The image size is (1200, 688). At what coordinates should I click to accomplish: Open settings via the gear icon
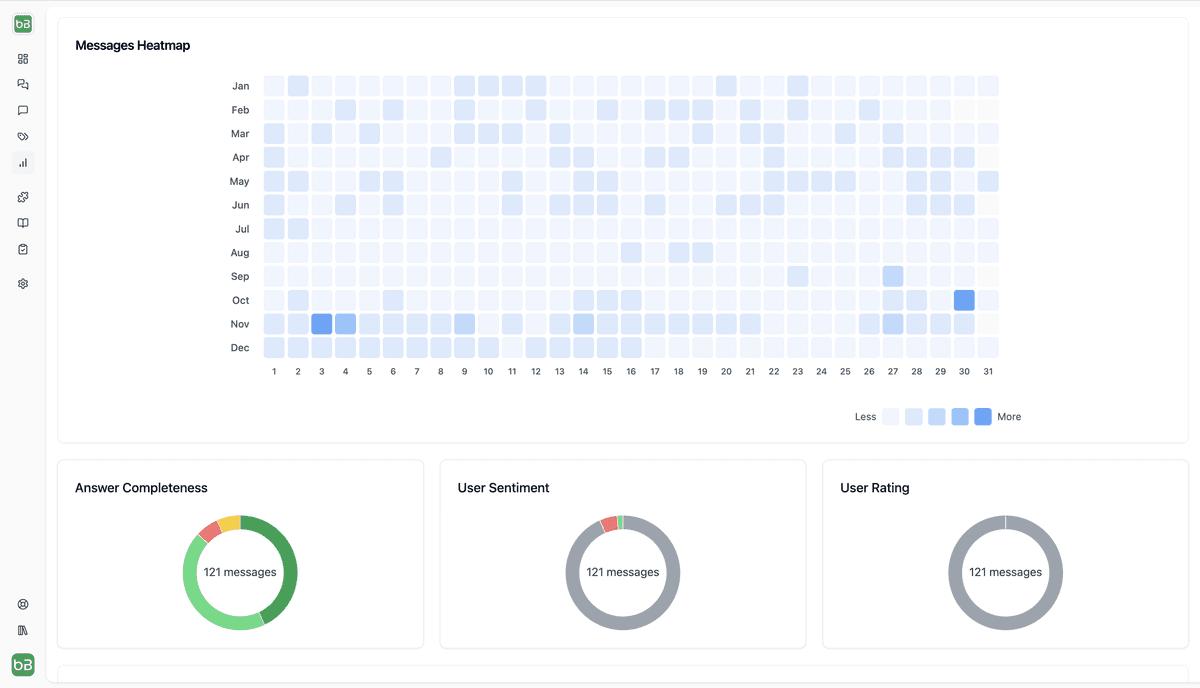coord(23,284)
